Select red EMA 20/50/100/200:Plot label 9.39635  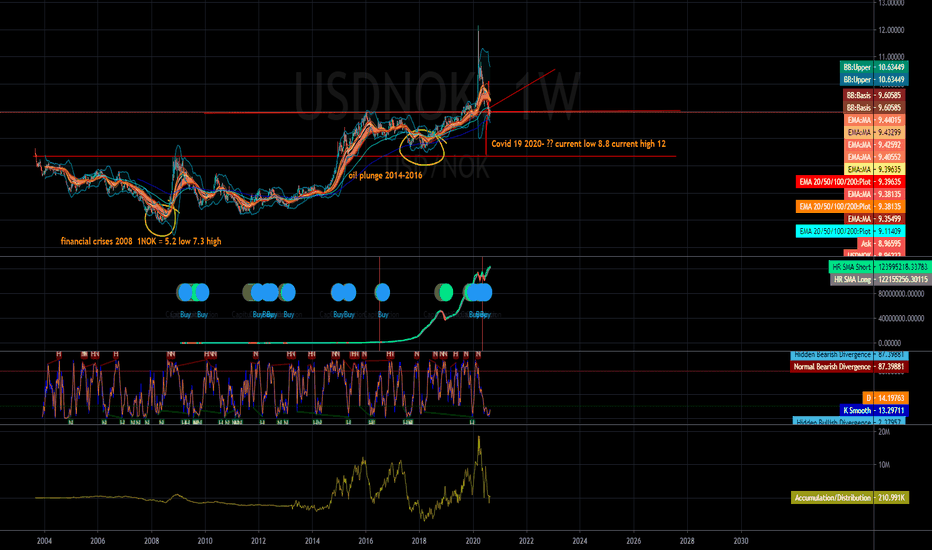850,182
